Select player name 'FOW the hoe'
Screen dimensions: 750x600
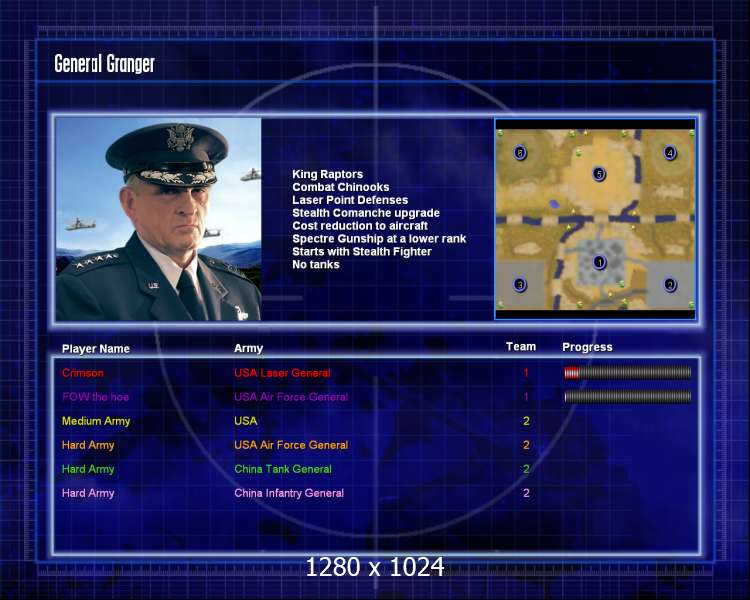95,397
